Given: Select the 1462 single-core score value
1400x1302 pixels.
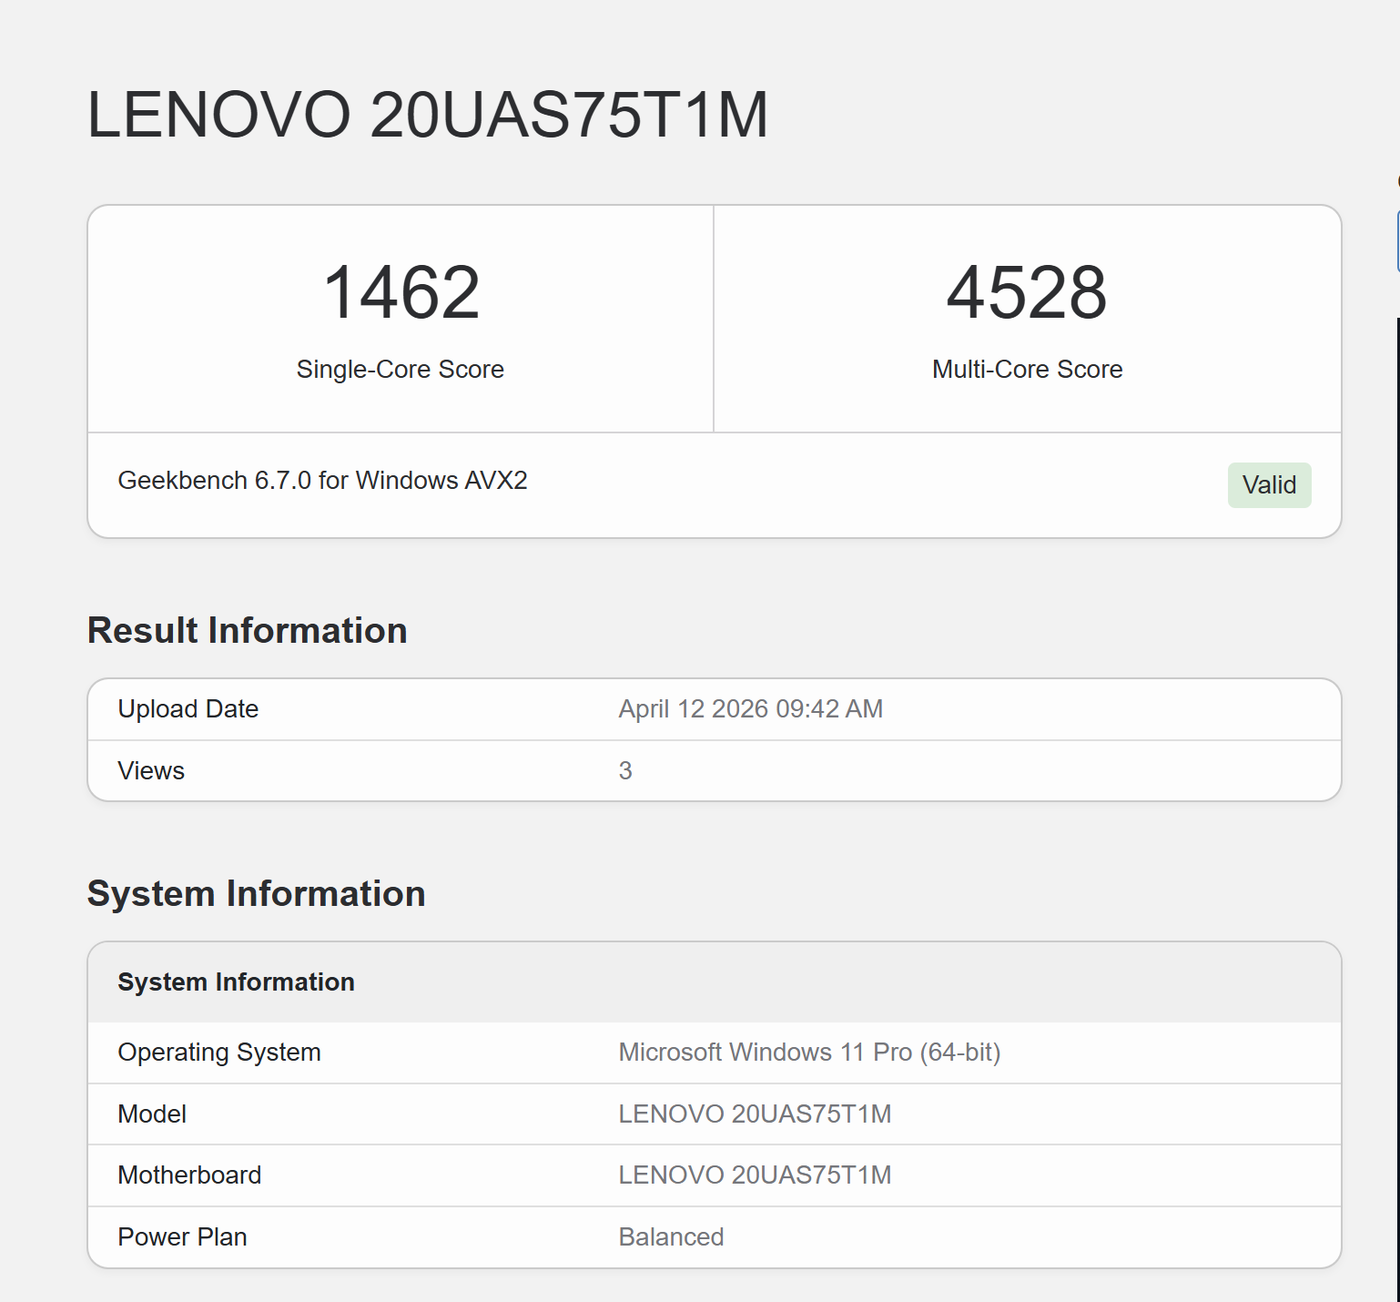Looking at the screenshot, I should 401,292.
